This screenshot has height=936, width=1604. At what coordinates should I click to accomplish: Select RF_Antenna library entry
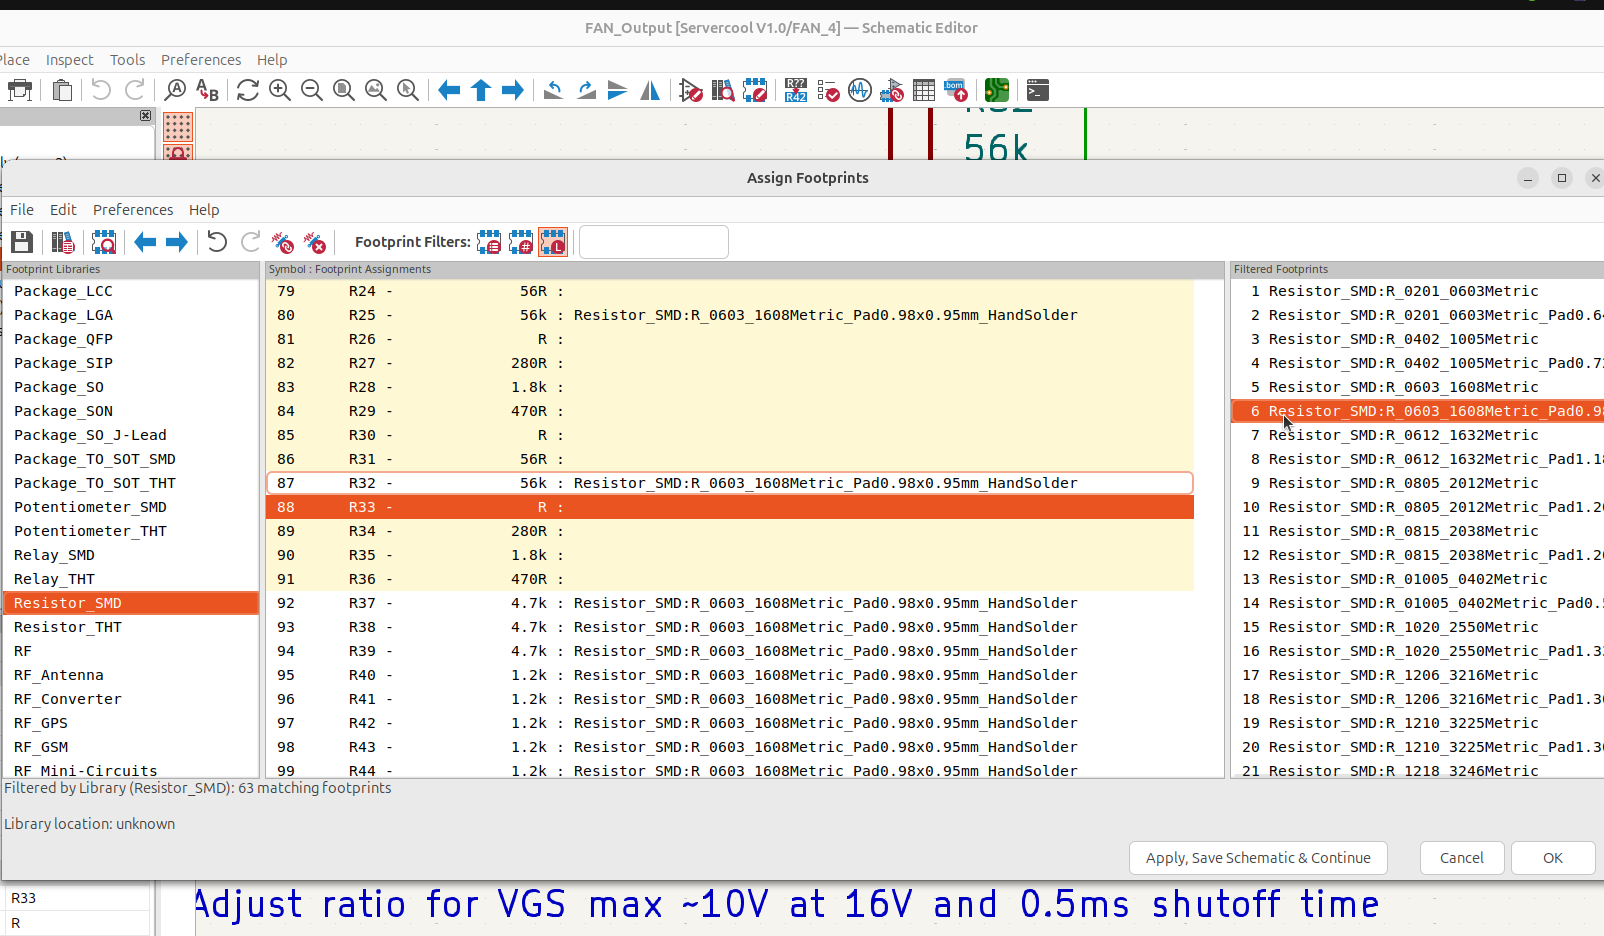131,675
